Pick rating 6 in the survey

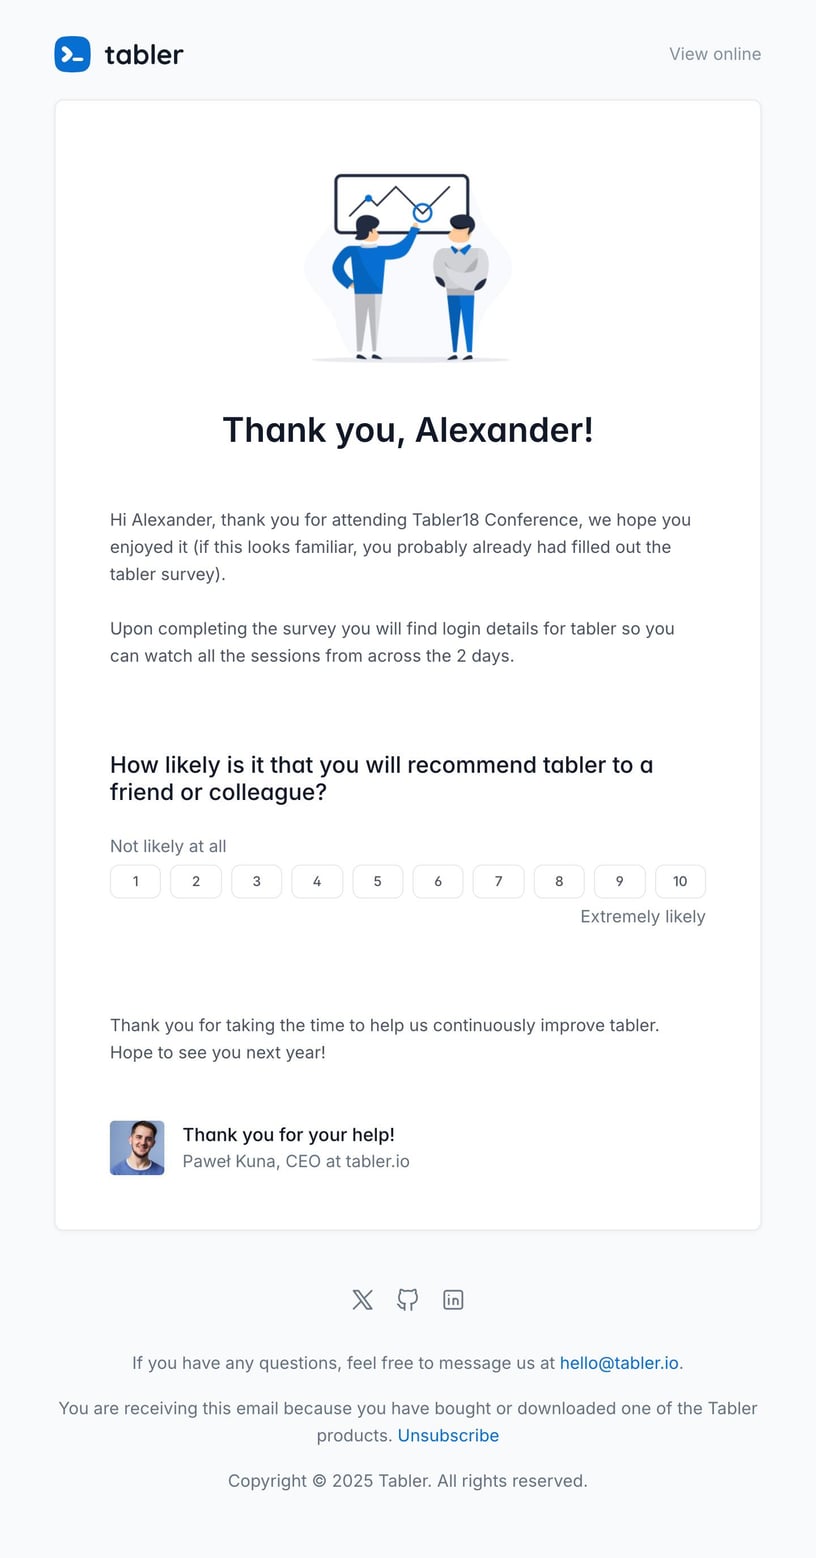tap(438, 881)
